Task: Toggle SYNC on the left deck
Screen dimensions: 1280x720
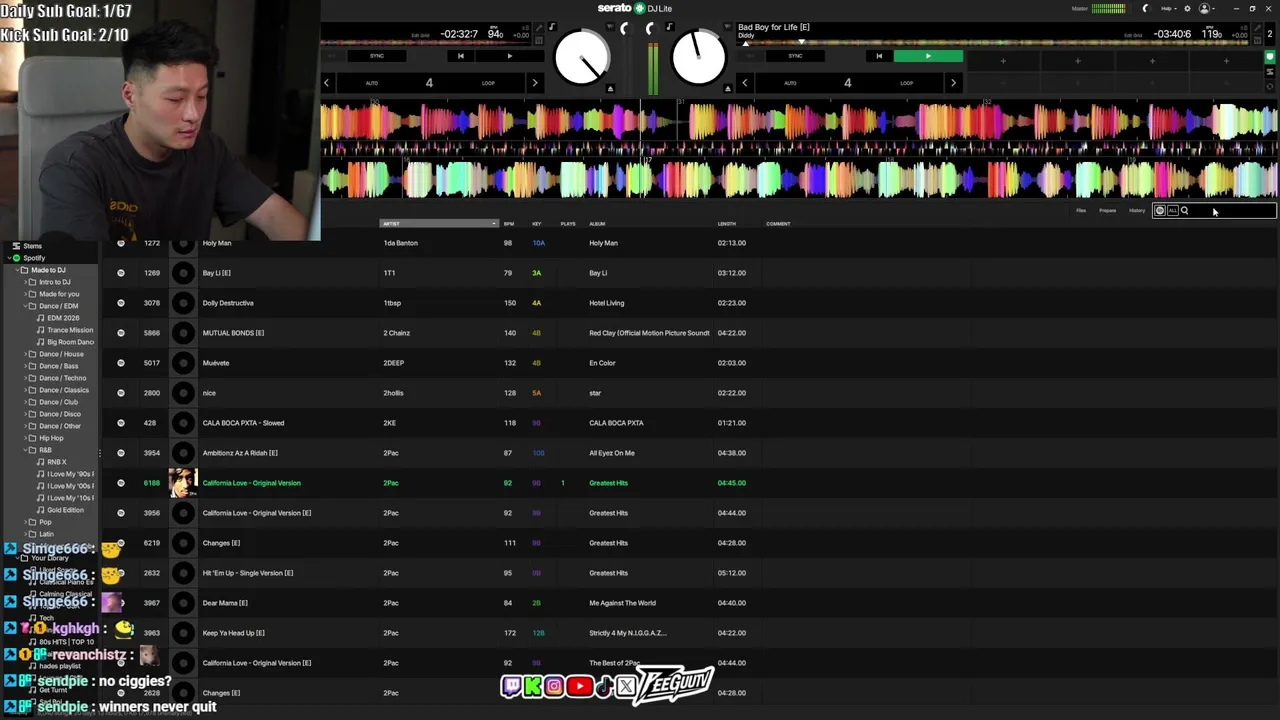Action: point(377,56)
